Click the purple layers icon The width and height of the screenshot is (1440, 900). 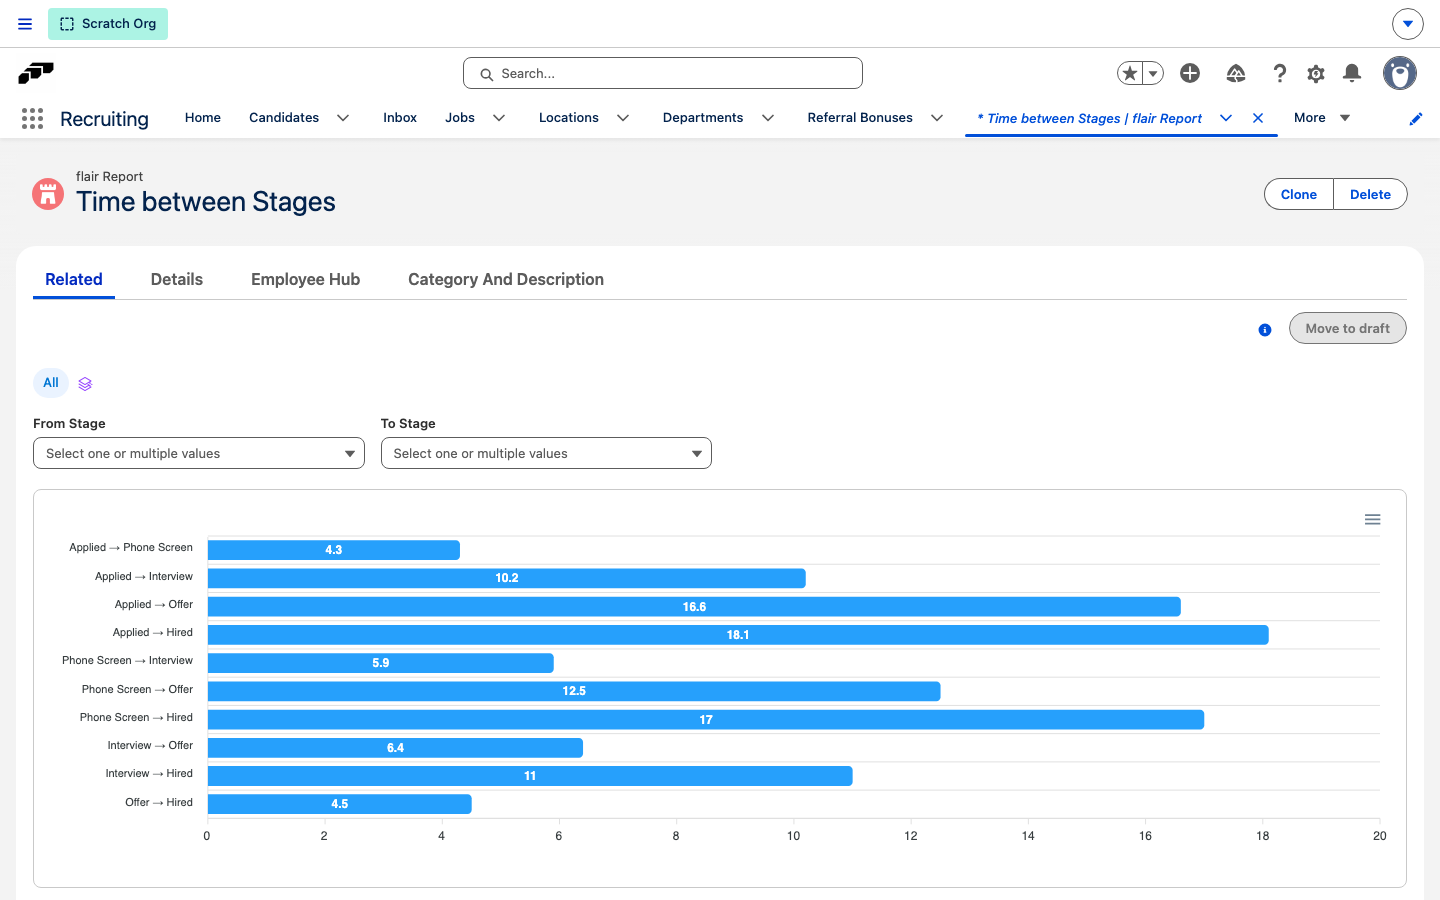click(85, 384)
